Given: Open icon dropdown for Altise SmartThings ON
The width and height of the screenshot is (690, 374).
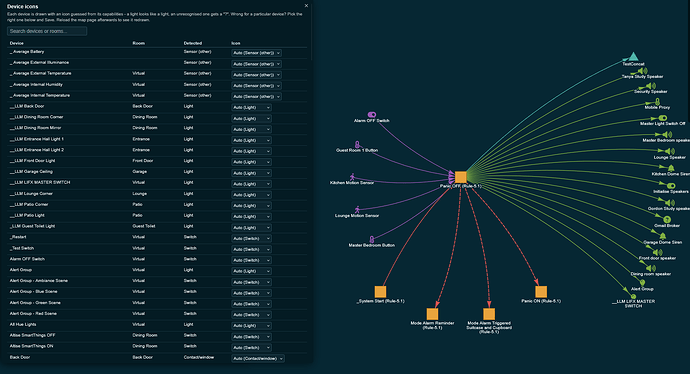Looking at the screenshot, I should [x=251, y=348].
